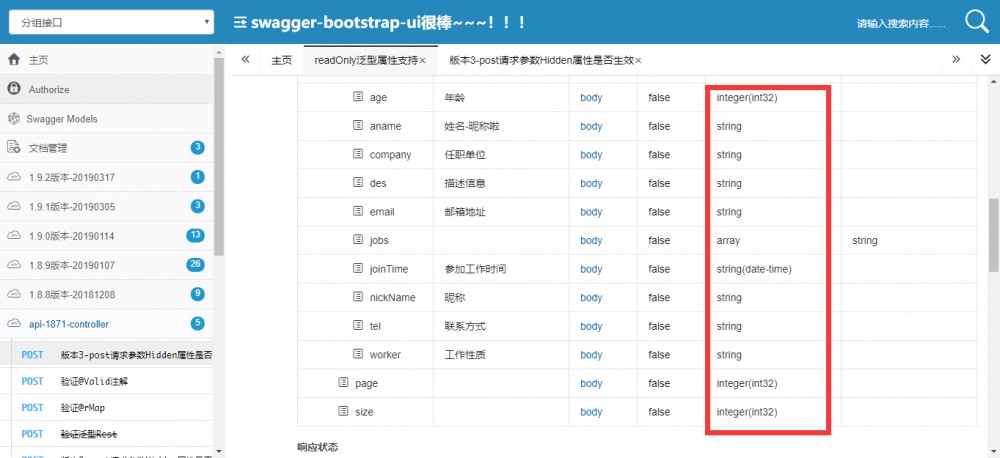Click the field icon beside des

(358, 182)
